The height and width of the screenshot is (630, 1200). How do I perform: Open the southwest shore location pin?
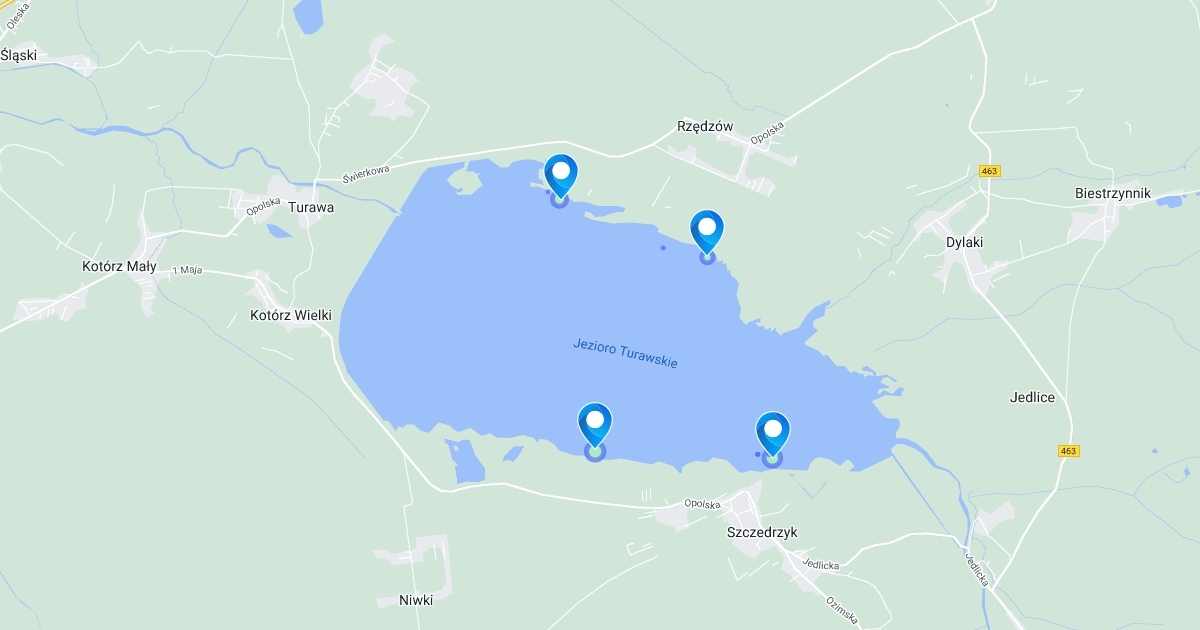coord(595,431)
